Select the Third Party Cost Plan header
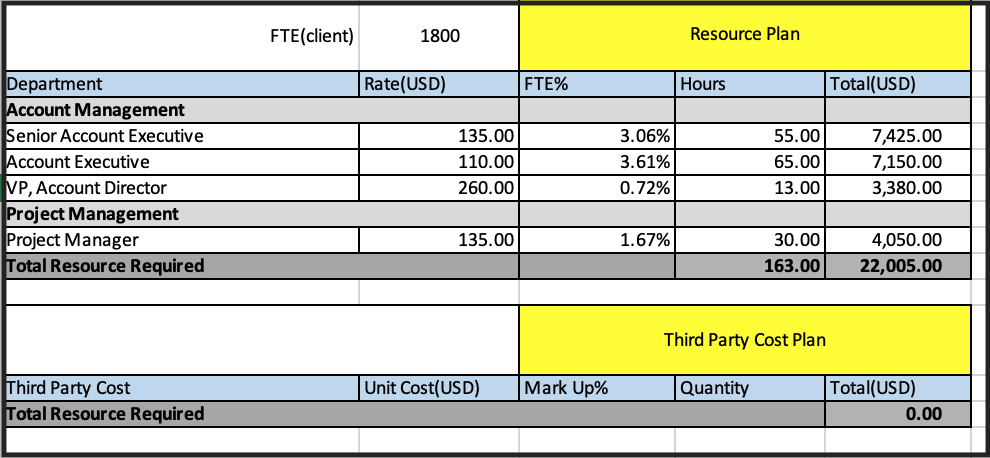Screen dimensions: 990x458 click(x=744, y=340)
